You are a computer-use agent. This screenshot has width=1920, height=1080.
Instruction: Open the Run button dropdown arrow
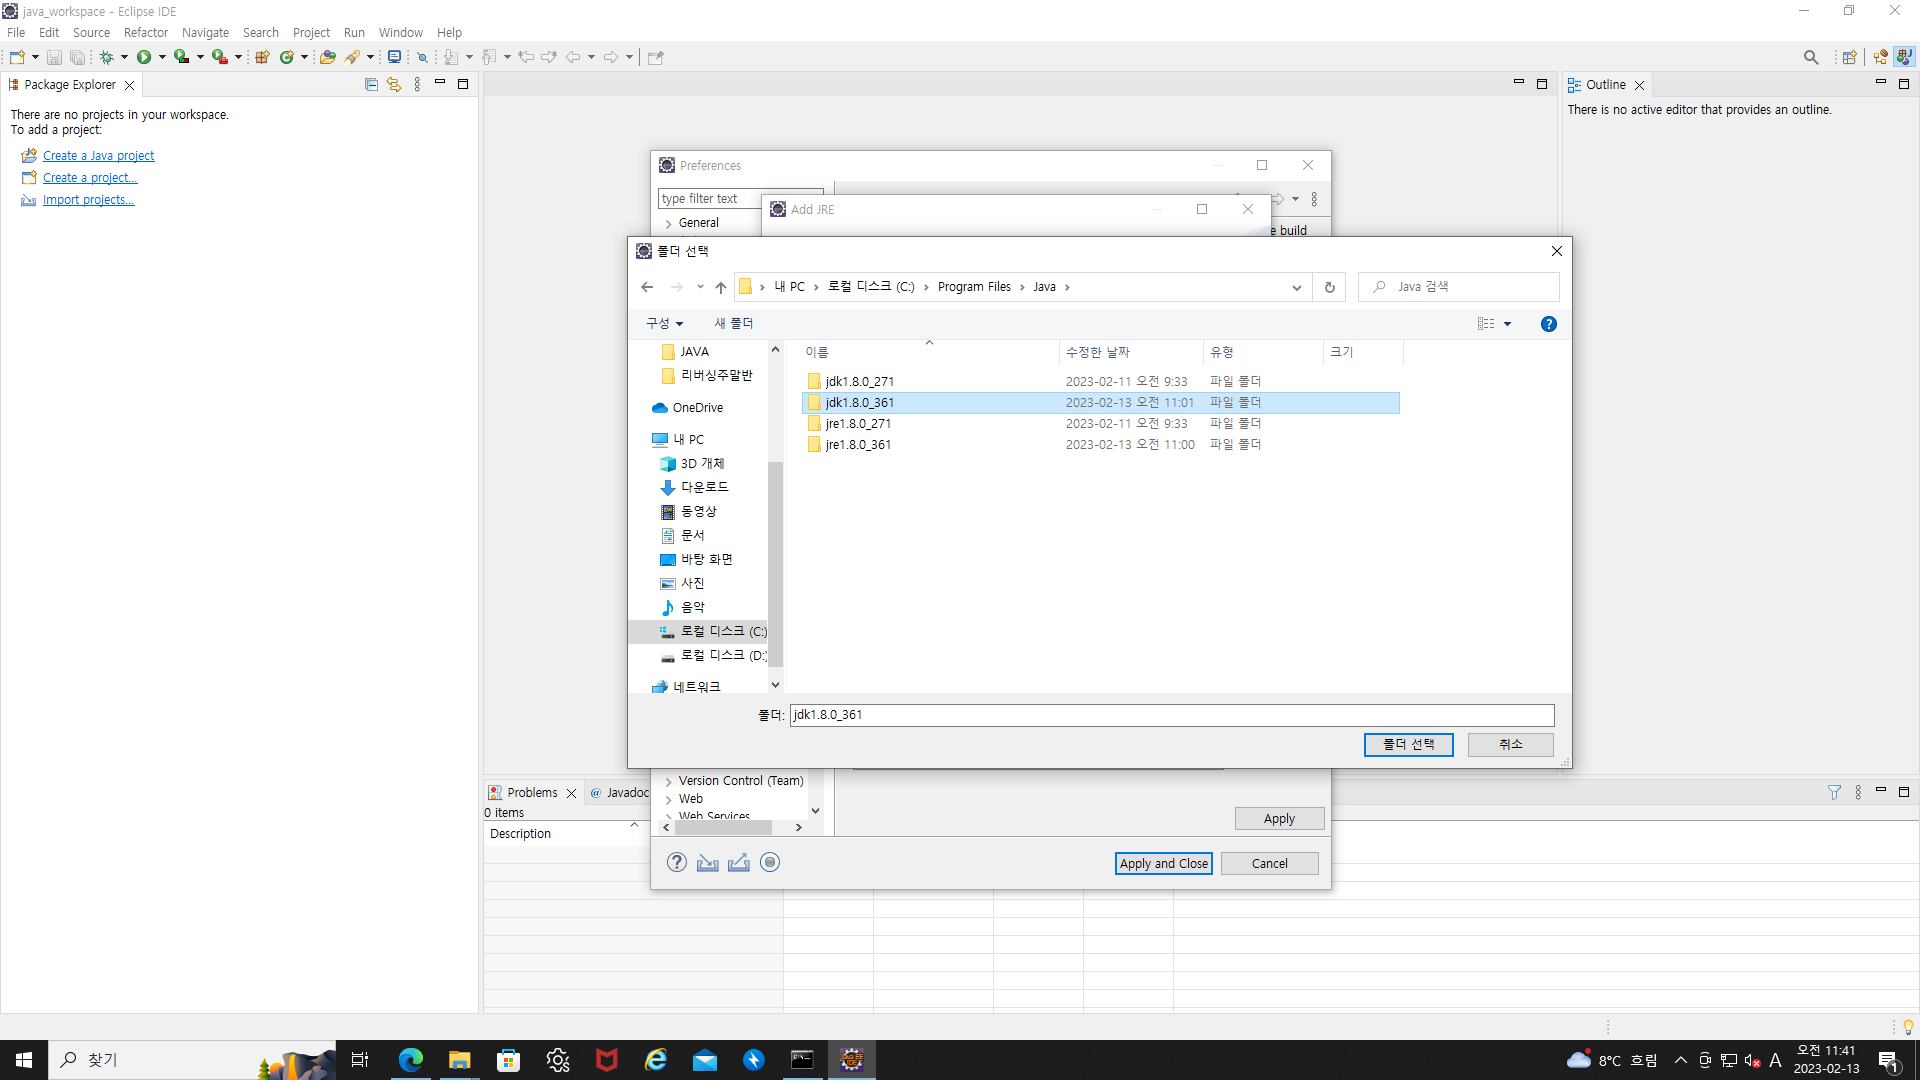[162, 57]
